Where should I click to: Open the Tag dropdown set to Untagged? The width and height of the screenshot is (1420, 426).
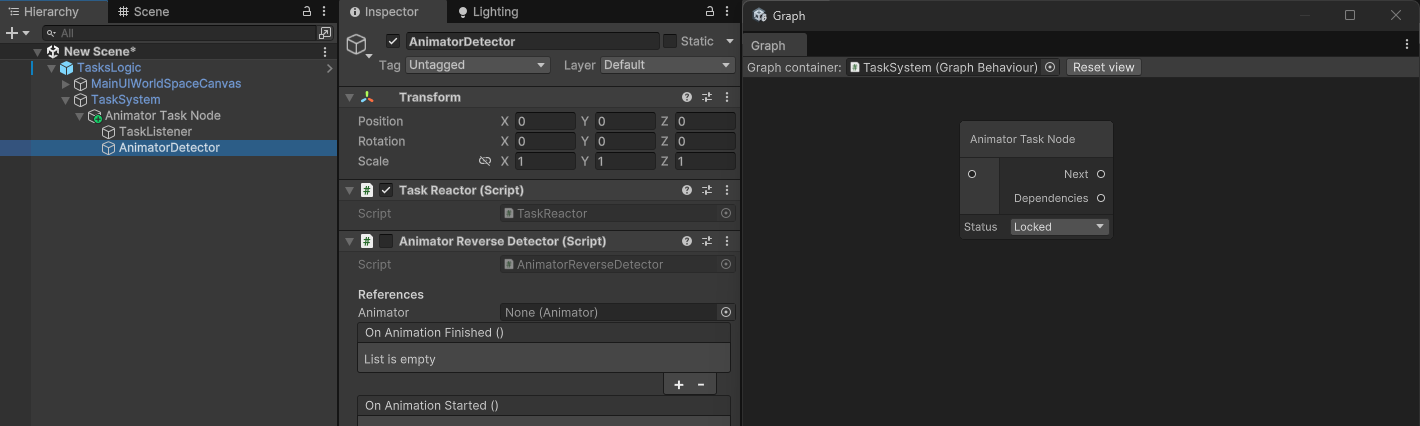(x=477, y=65)
